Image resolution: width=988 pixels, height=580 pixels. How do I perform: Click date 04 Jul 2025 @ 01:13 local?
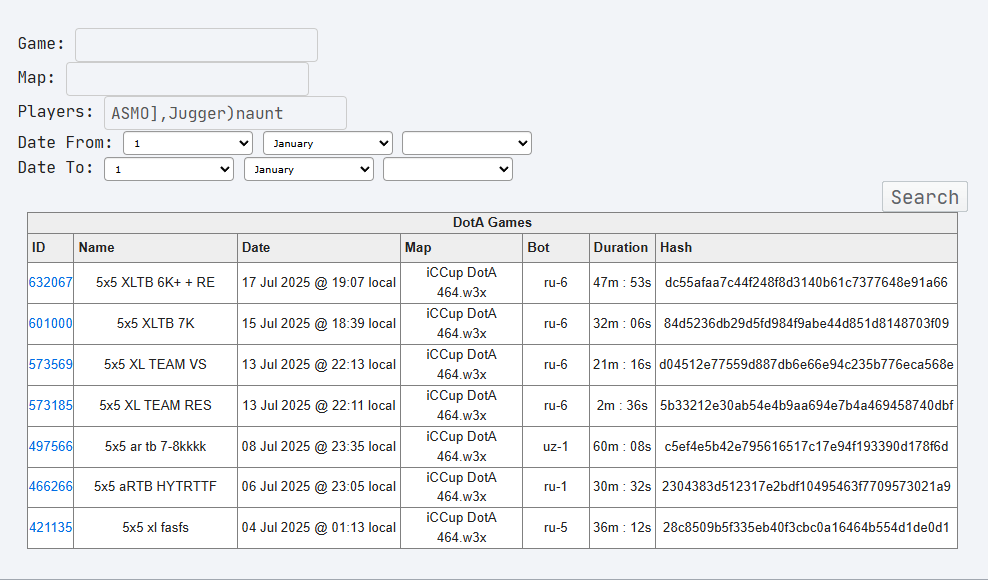(319, 528)
